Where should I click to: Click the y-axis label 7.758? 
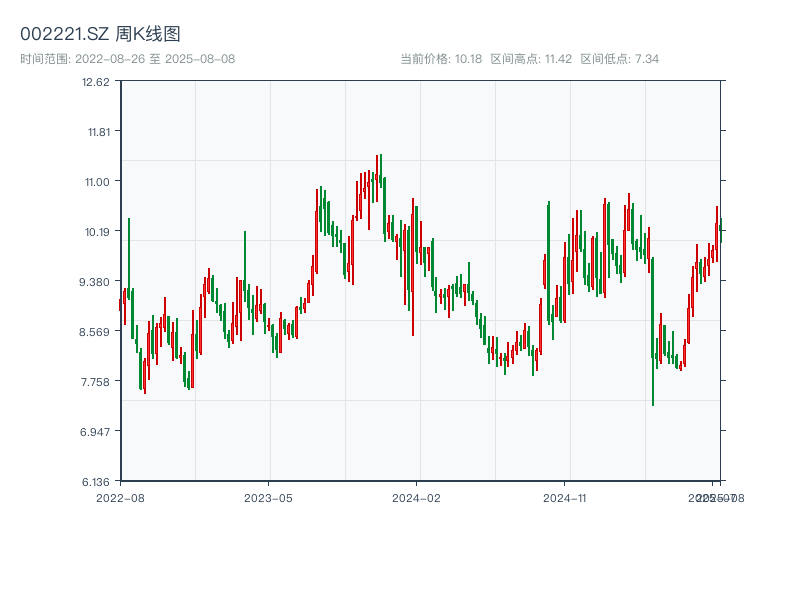95,382
